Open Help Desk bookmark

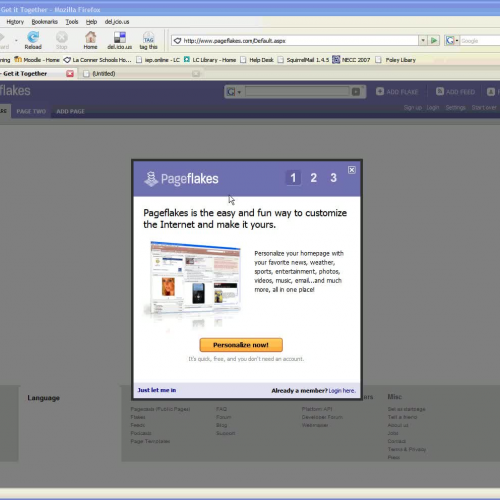(x=257, y=60)
